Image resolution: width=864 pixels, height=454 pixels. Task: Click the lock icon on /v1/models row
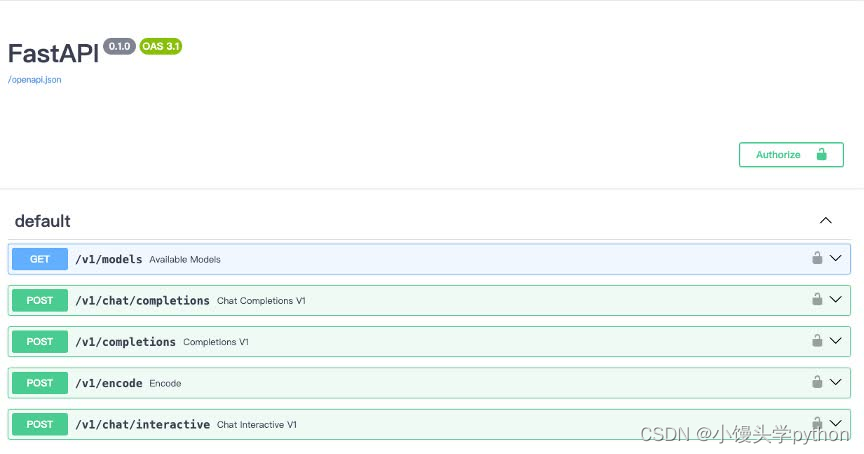coord(817,258)
